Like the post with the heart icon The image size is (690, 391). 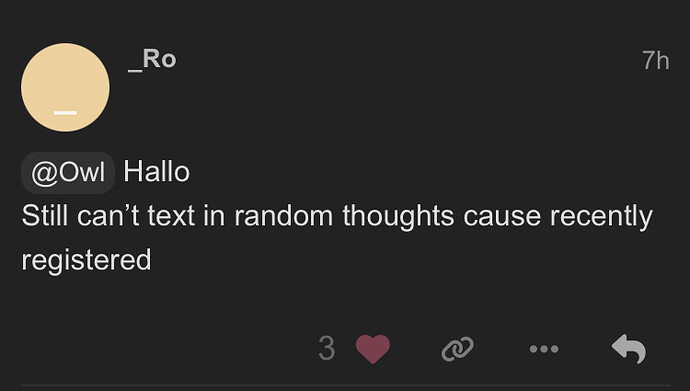[x=373, y=349]
